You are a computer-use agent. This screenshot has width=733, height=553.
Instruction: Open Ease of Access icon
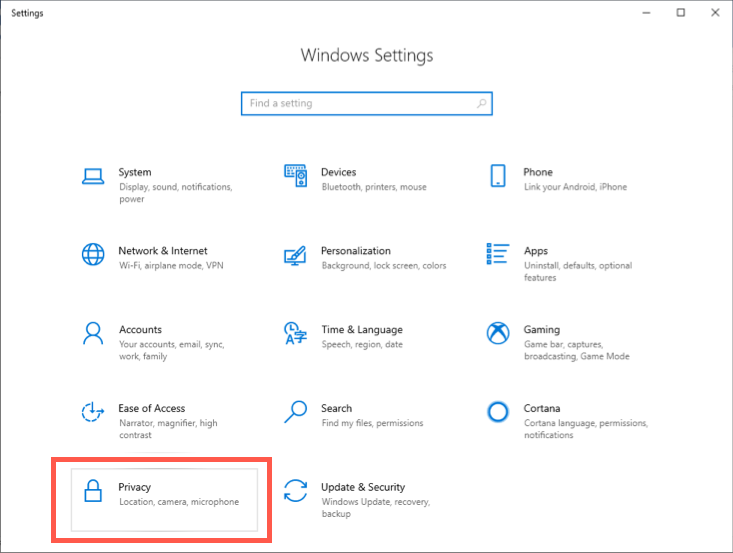pos(93,411)
